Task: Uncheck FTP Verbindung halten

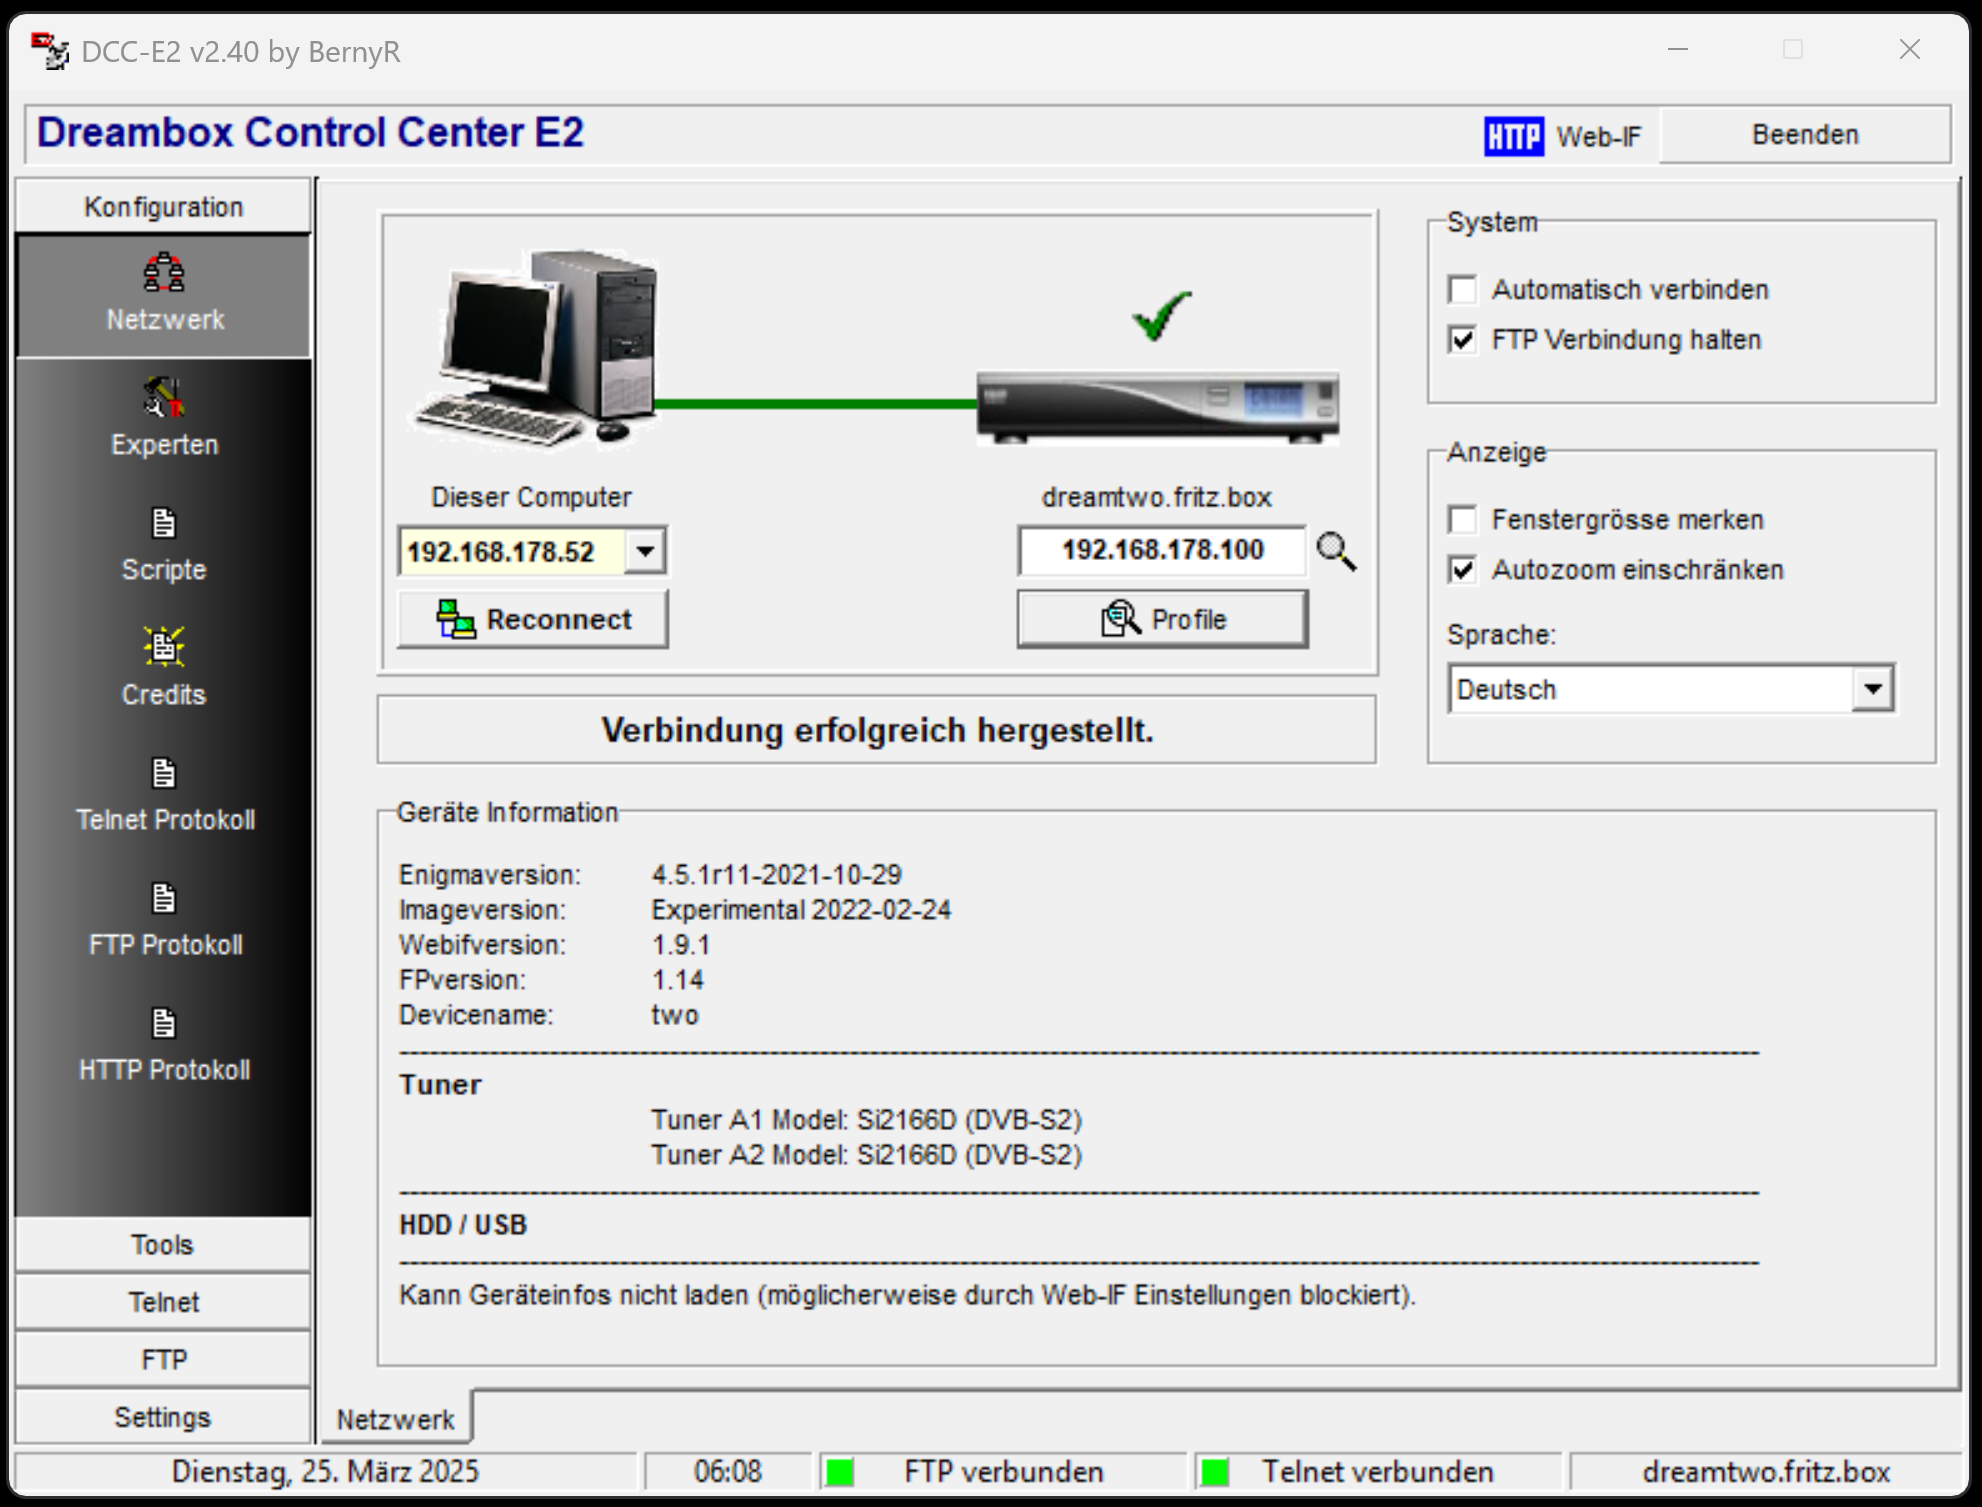Action: (1463, 340)
